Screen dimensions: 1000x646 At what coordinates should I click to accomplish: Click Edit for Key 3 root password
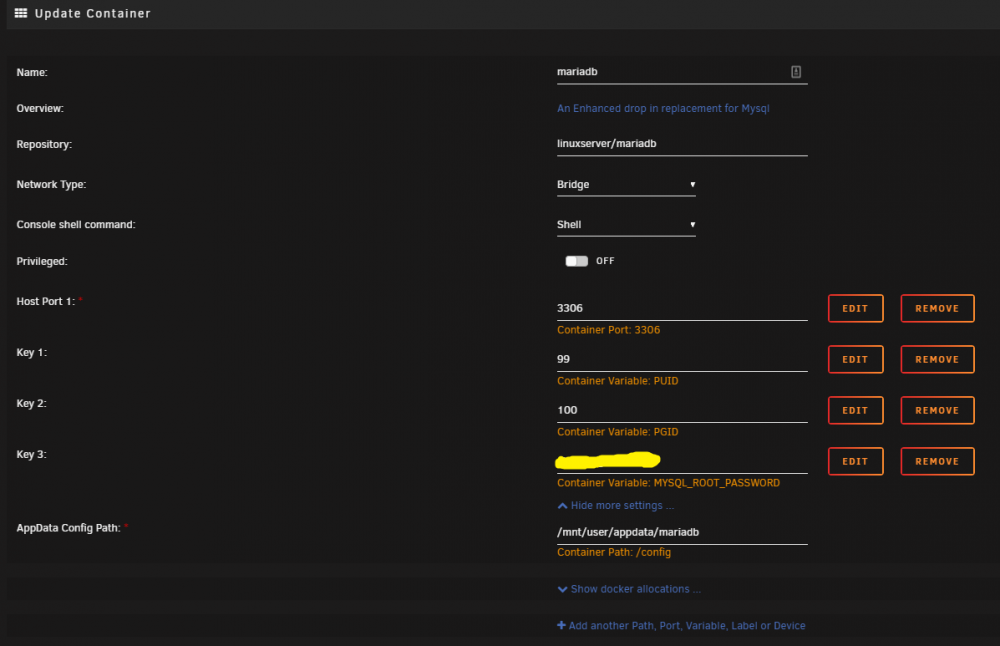[855, 461]
